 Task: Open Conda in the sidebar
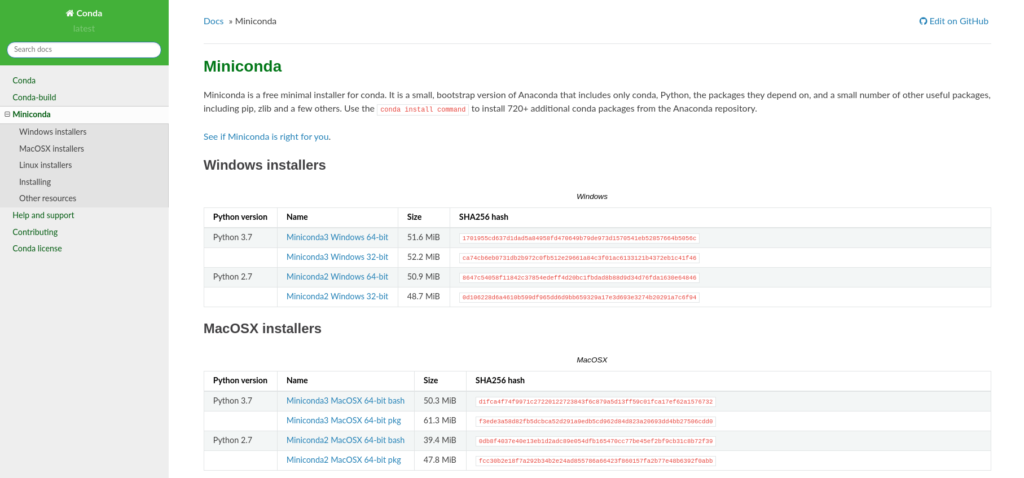tap(24, 80)
